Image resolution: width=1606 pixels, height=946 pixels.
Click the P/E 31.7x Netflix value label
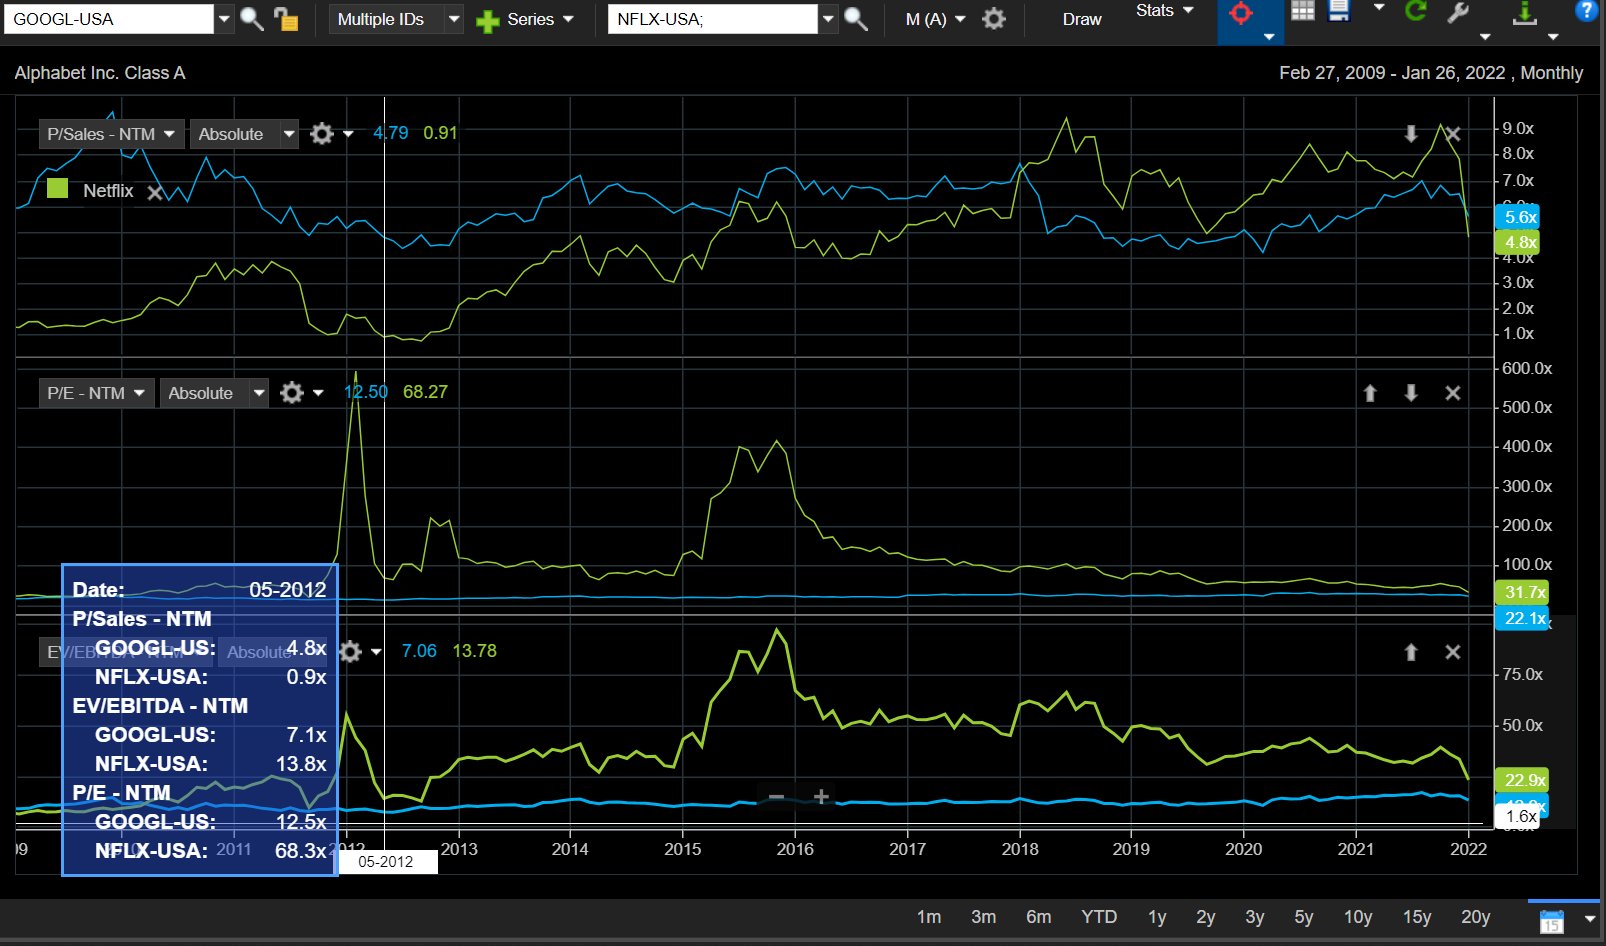tap(1521, 592)
